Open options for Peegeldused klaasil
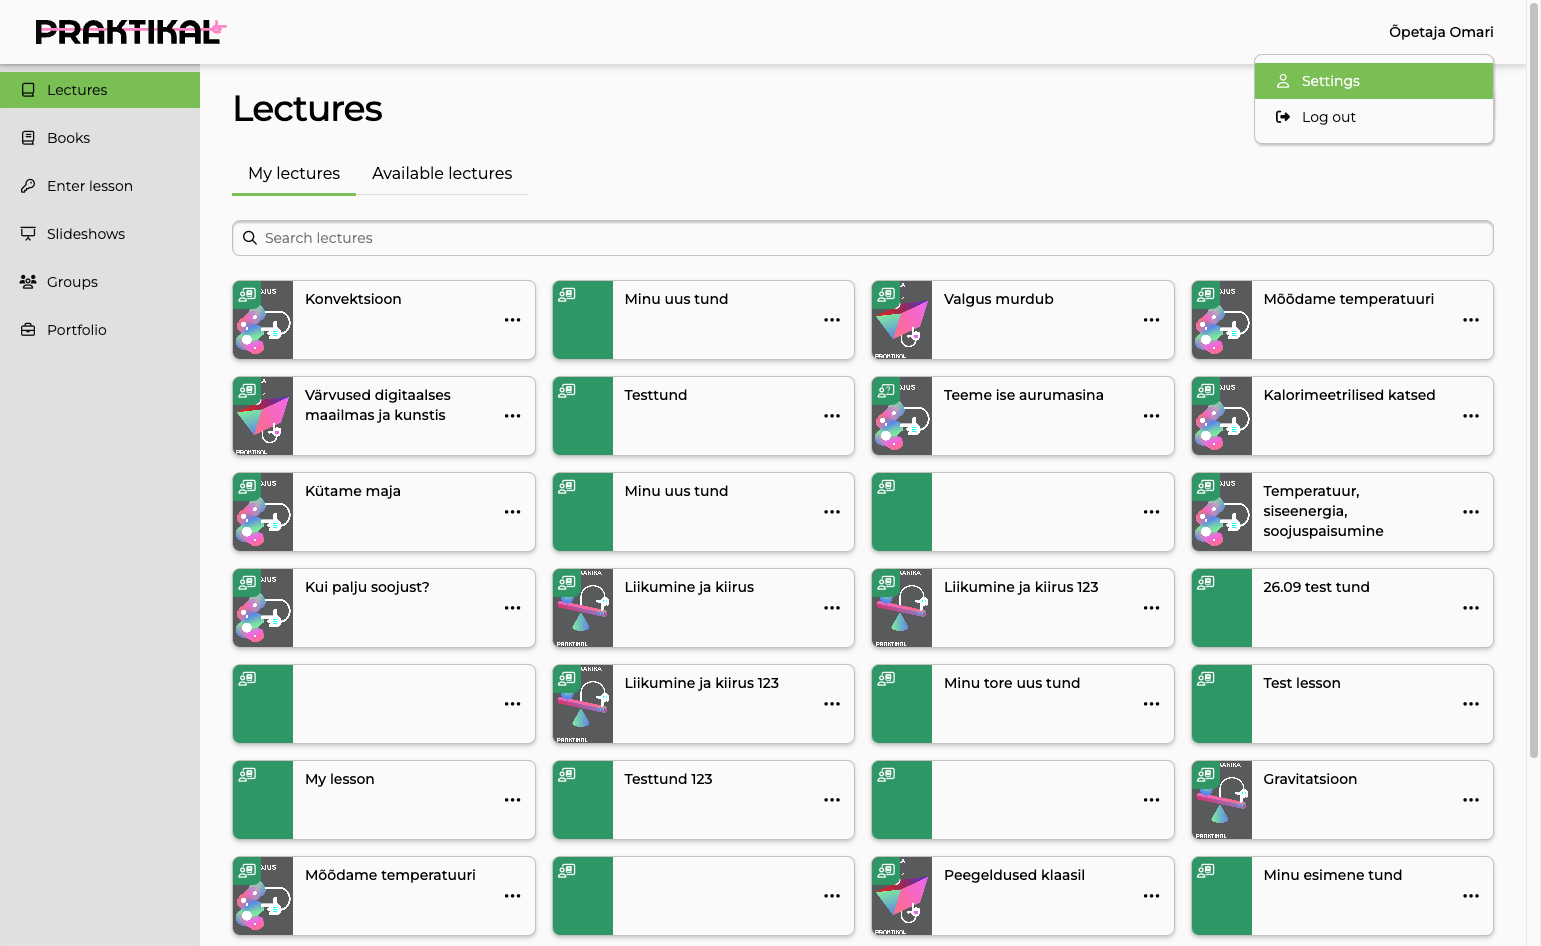 pyautogui.click(x=1152, y=896)
